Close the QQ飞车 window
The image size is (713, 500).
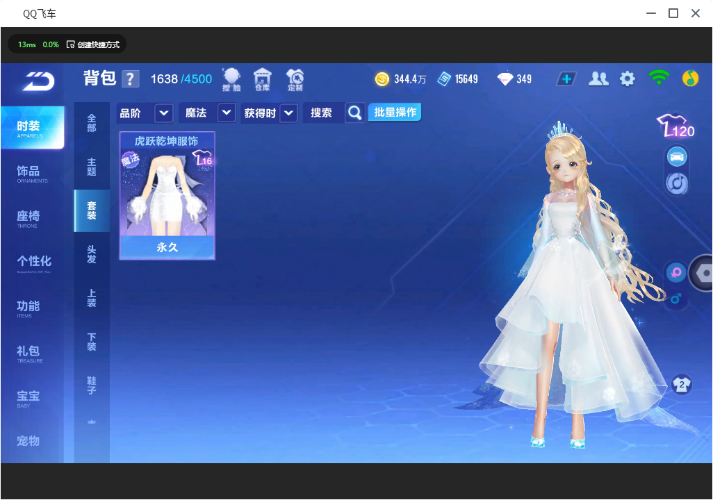pos(696,13)
